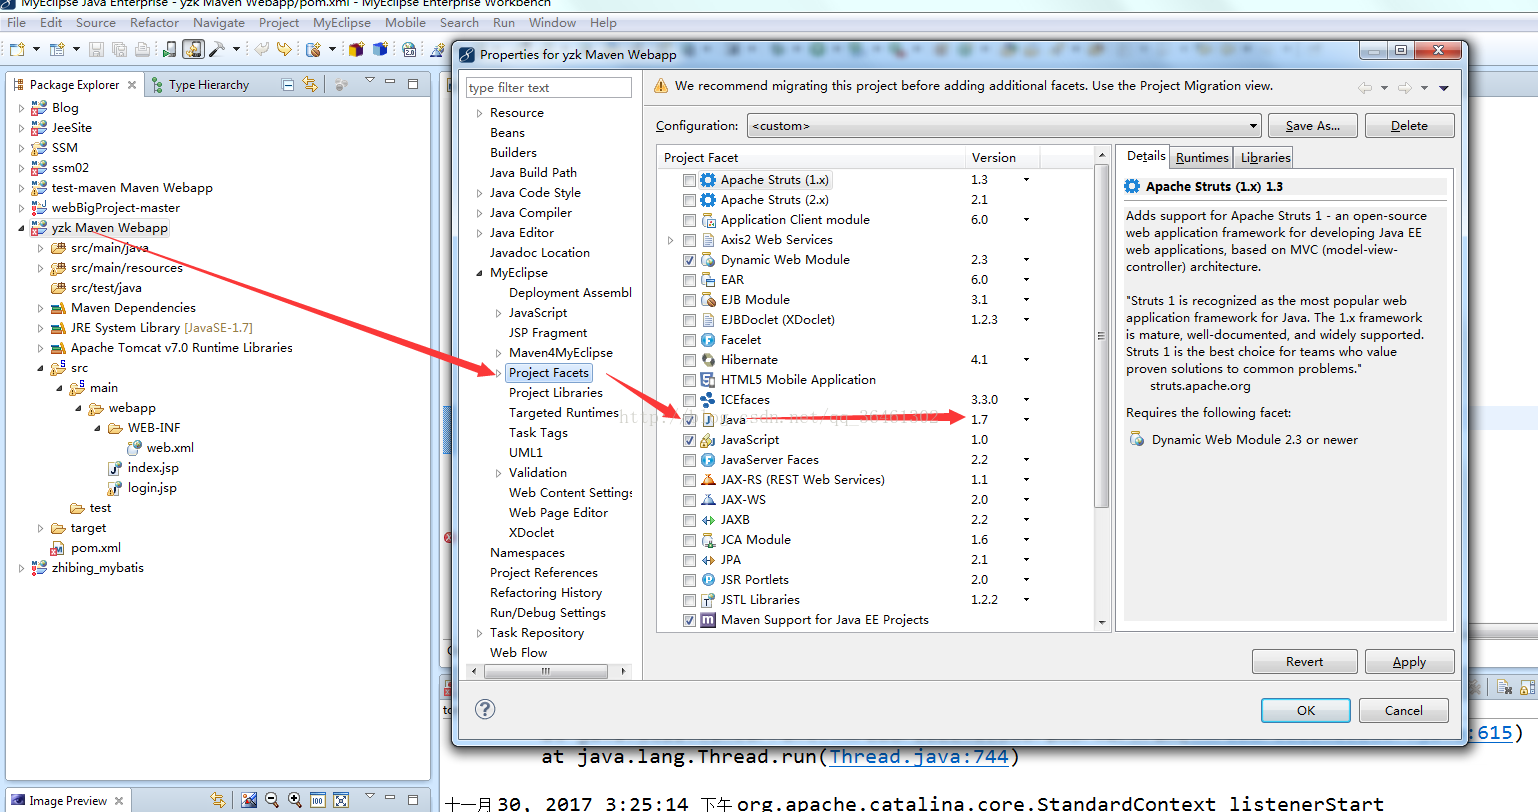Click the zoom out icon in Image Preview
The image size is (1538, 812).
(x=271, y=800)
